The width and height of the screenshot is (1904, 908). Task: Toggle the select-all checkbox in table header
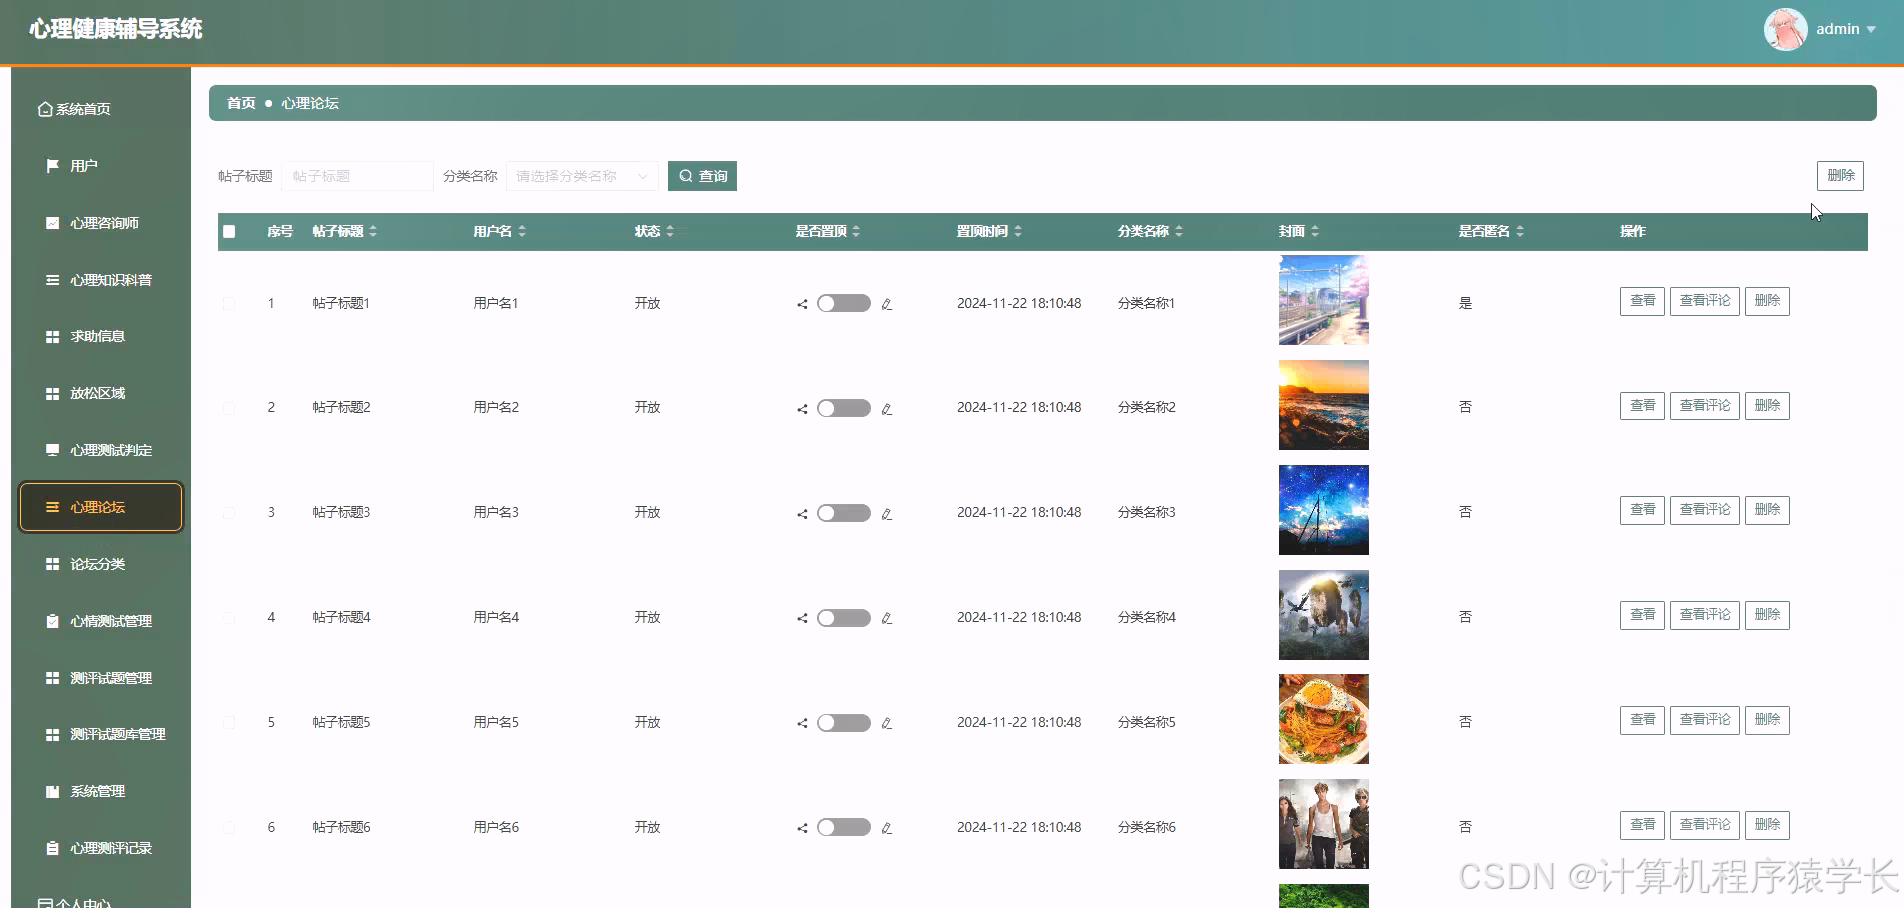(229, 231)
